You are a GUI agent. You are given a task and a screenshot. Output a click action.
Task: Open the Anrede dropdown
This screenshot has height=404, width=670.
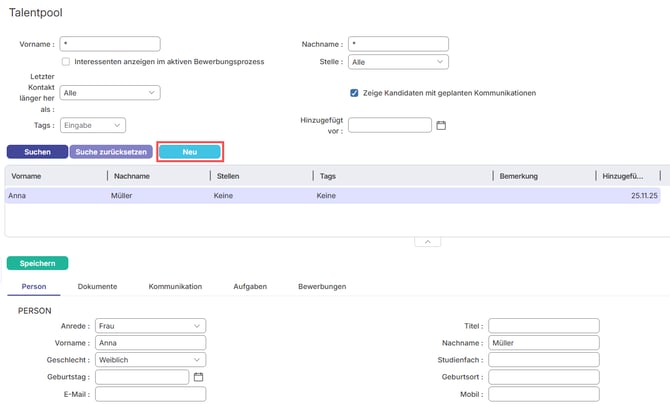coord(150,326)
